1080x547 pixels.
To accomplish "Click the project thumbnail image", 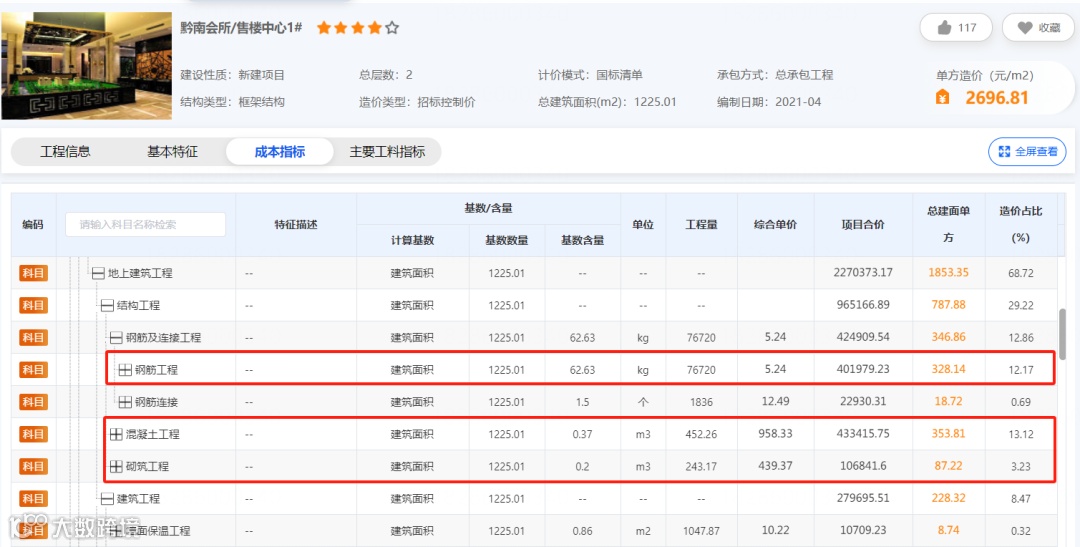I will [87, 65].
